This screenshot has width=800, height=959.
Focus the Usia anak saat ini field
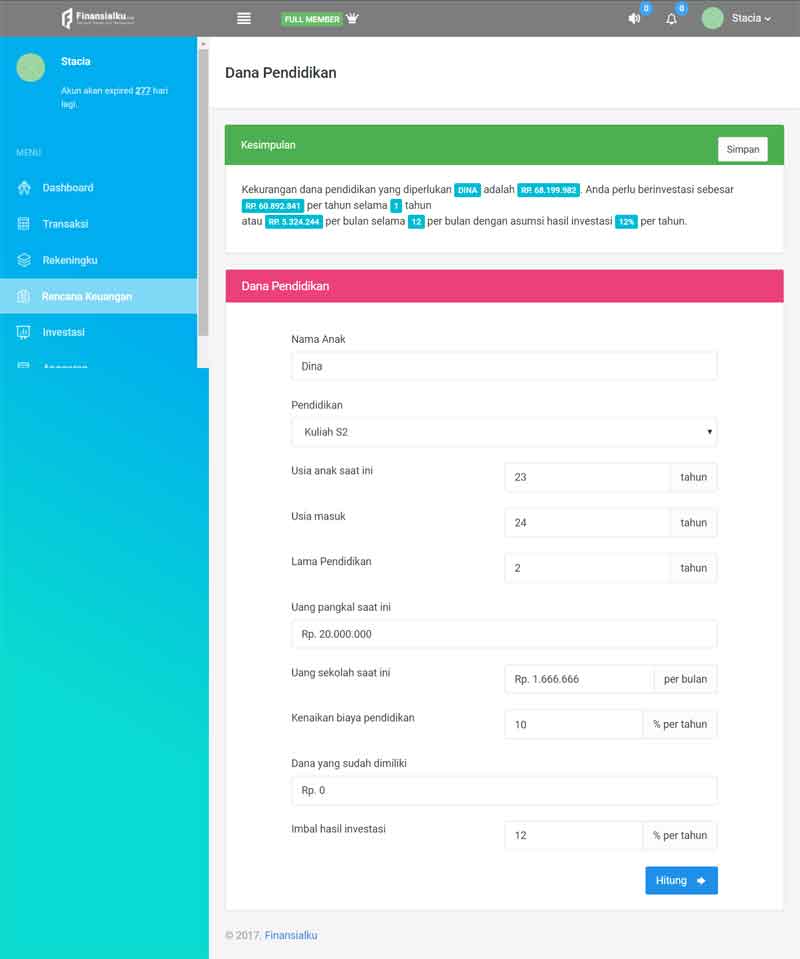click(x=587, y=477)
